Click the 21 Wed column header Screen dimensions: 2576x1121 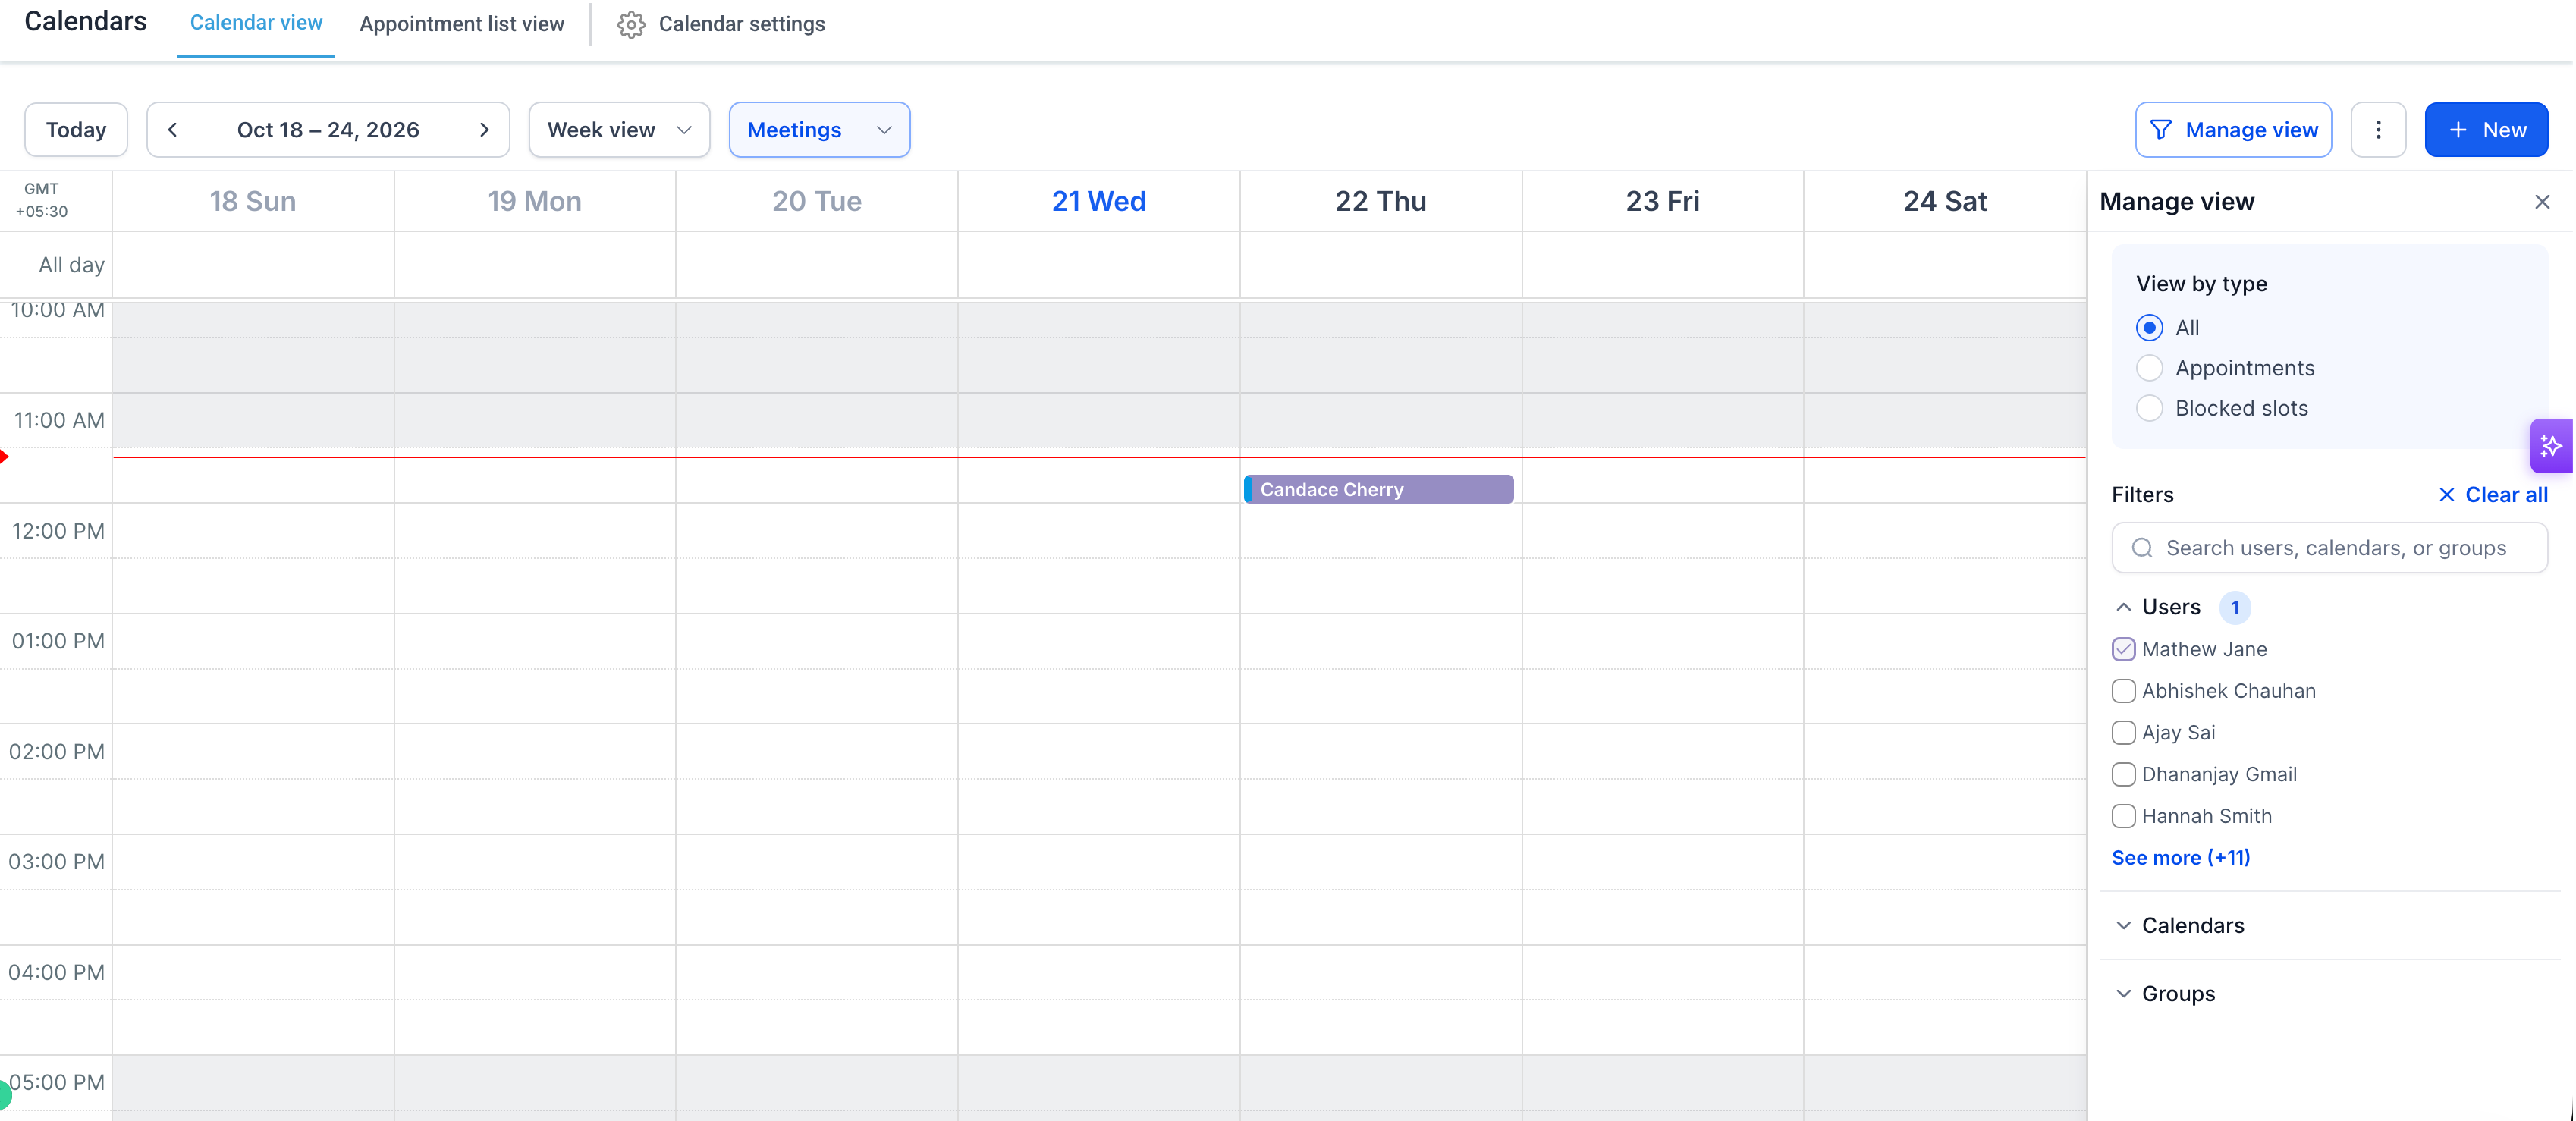coord(1098,202)
